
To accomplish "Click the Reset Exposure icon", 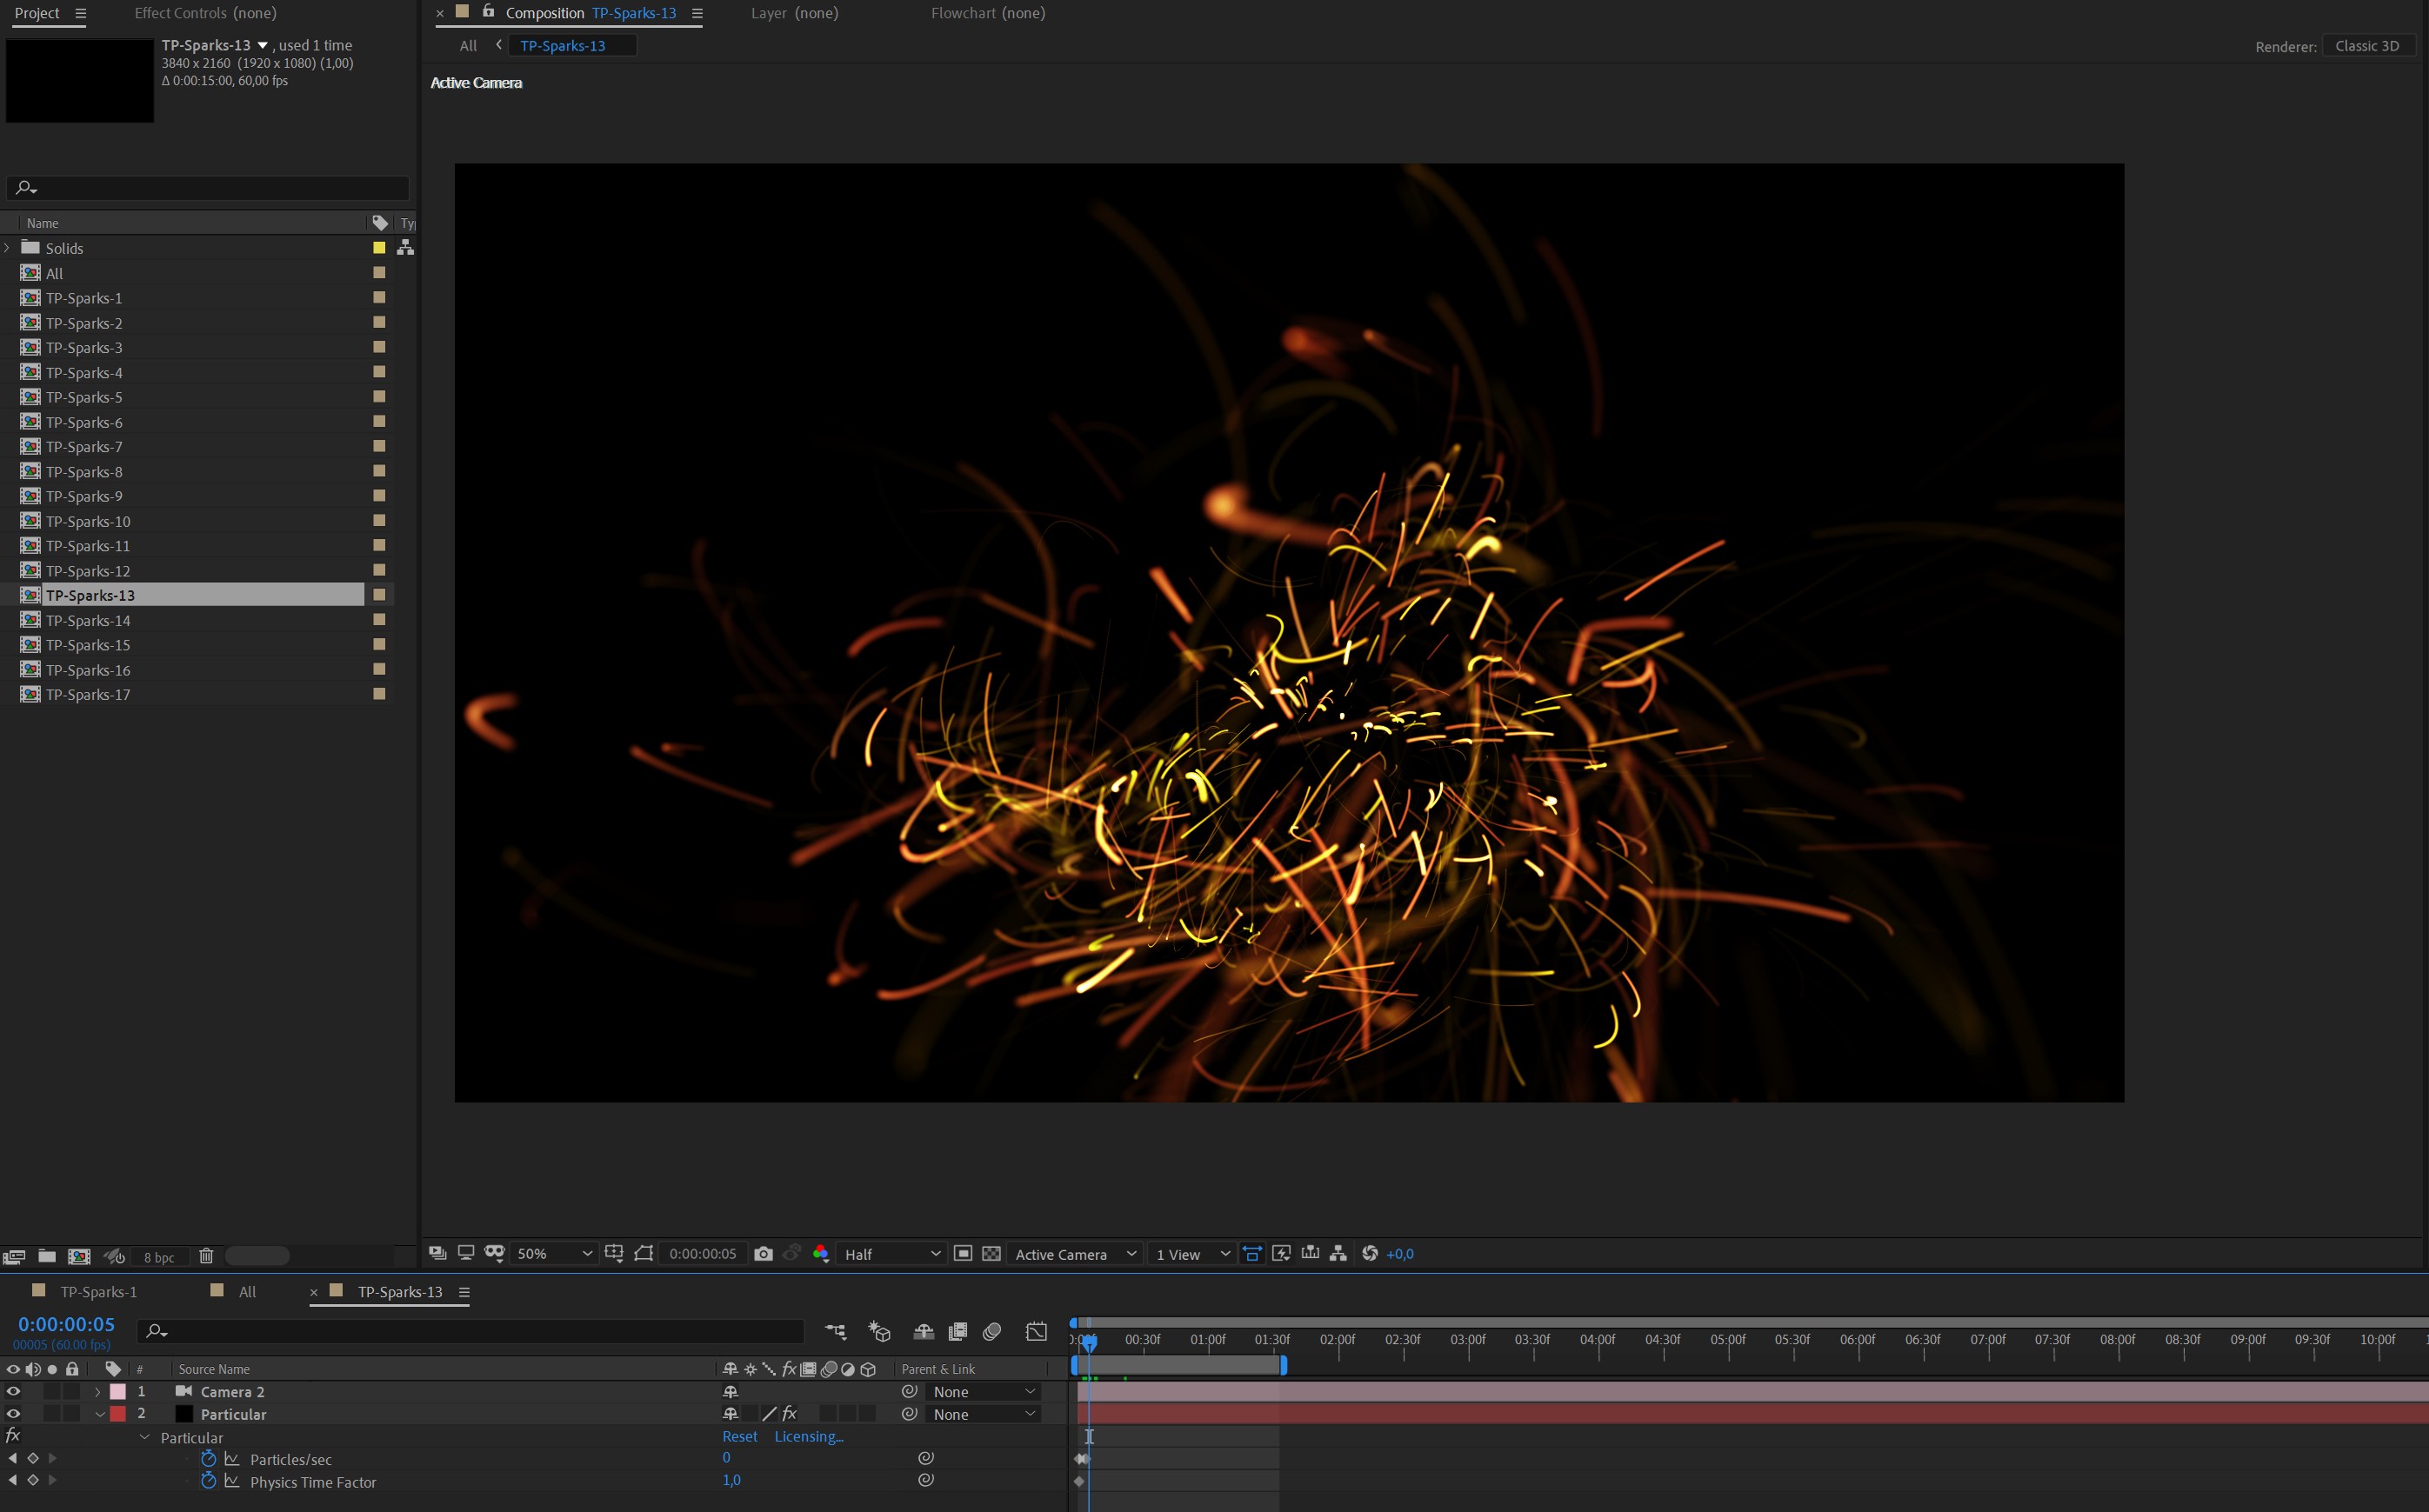I will point(1370,1254).
